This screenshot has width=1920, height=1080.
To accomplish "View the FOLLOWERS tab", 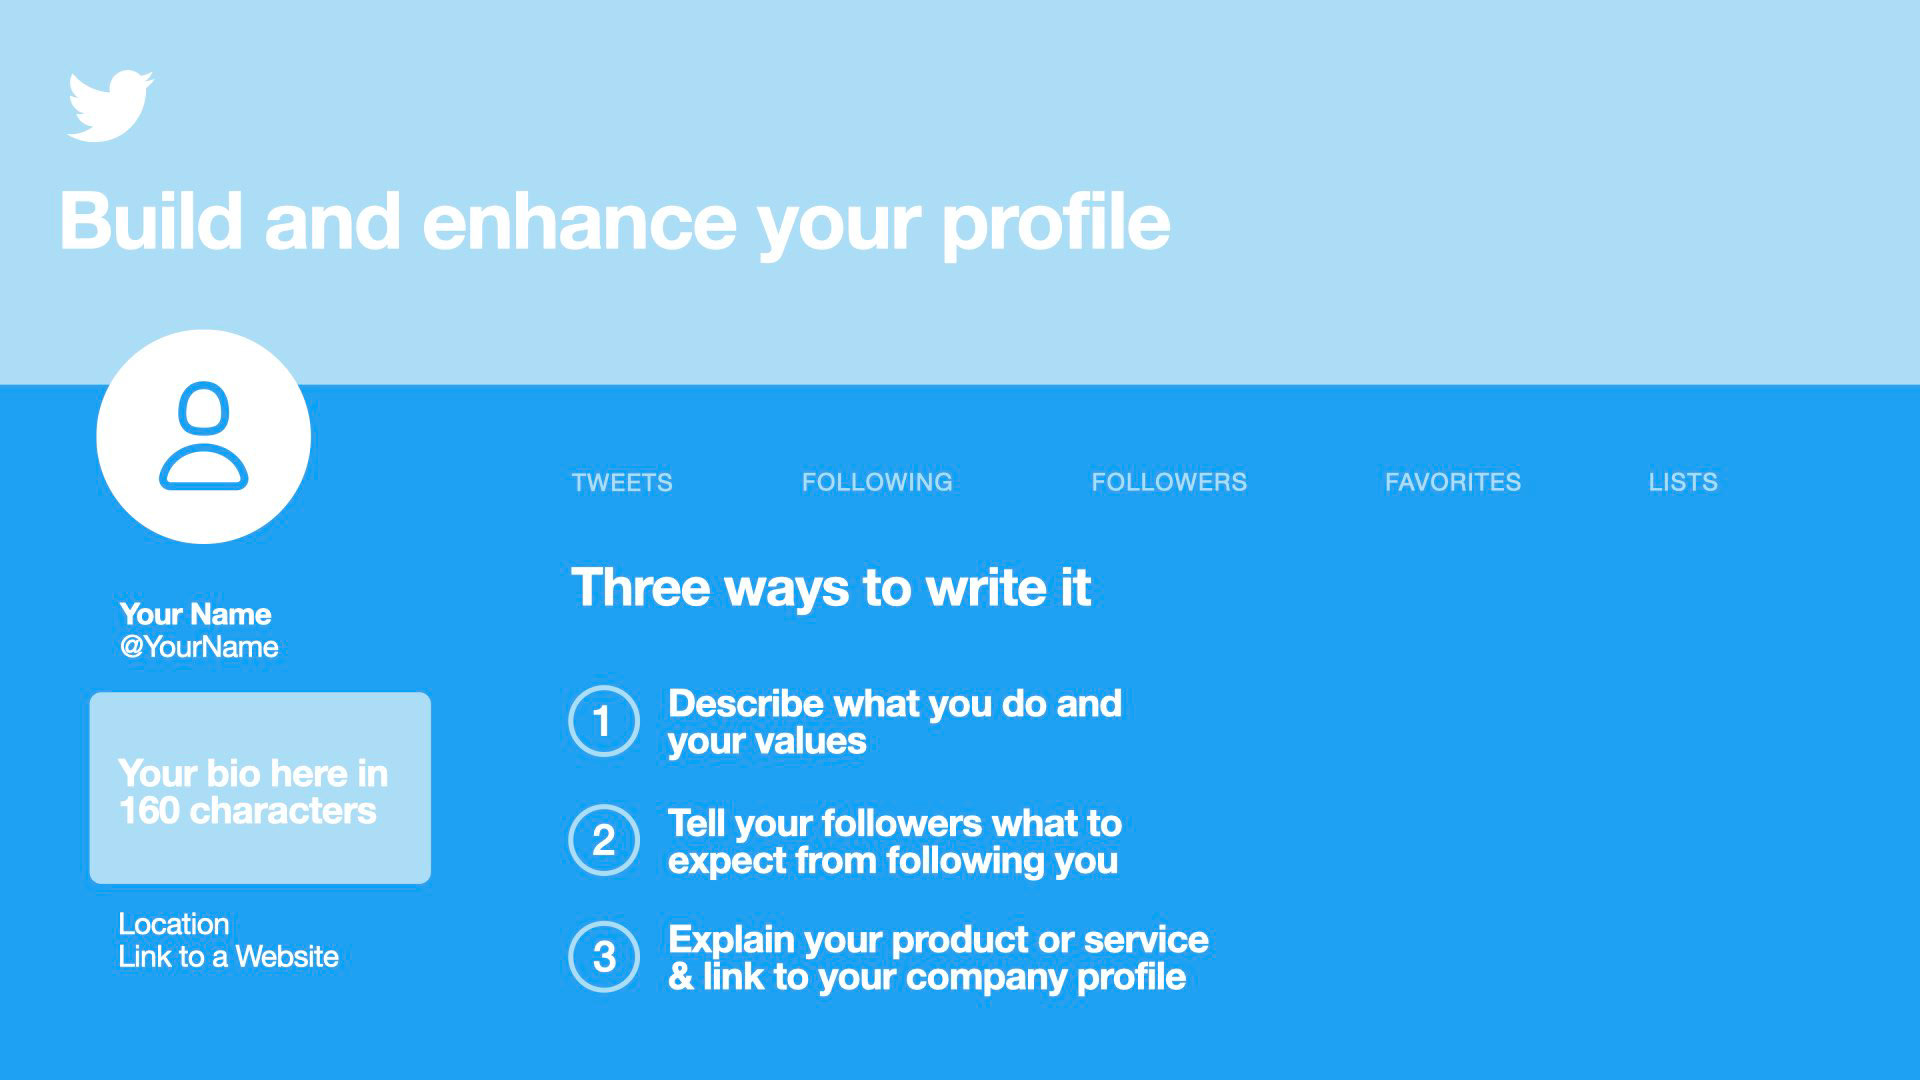I will tap(1168, 482).
